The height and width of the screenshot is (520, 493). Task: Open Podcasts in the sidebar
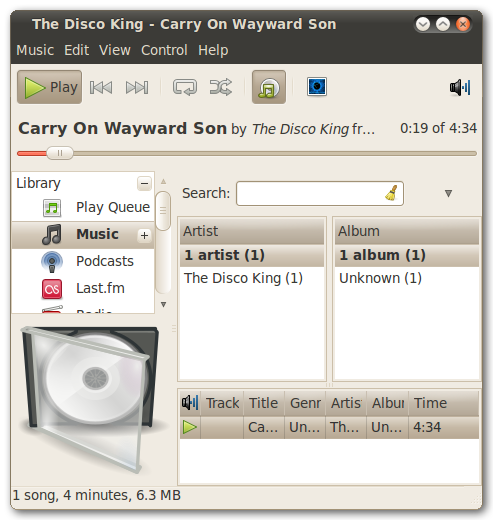pos(83,261)
